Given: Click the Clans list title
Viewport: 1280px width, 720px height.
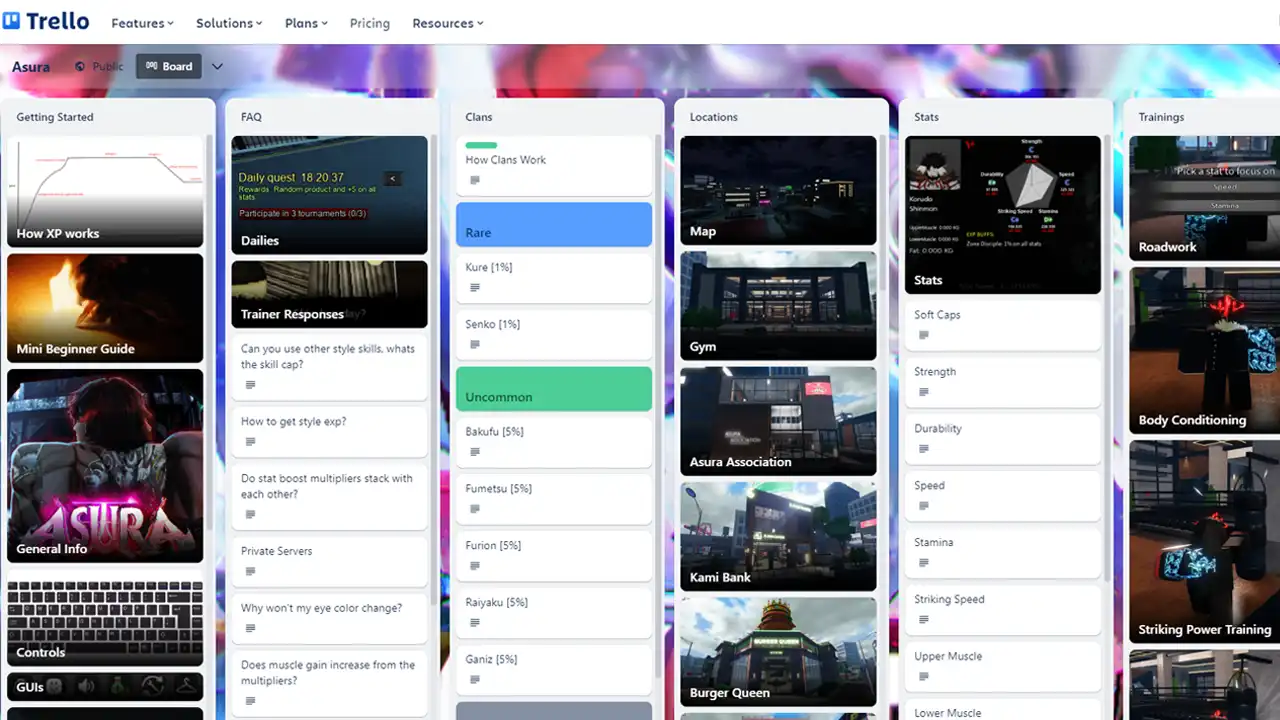Looking at the screenshot, I should (x=479, y=117).
